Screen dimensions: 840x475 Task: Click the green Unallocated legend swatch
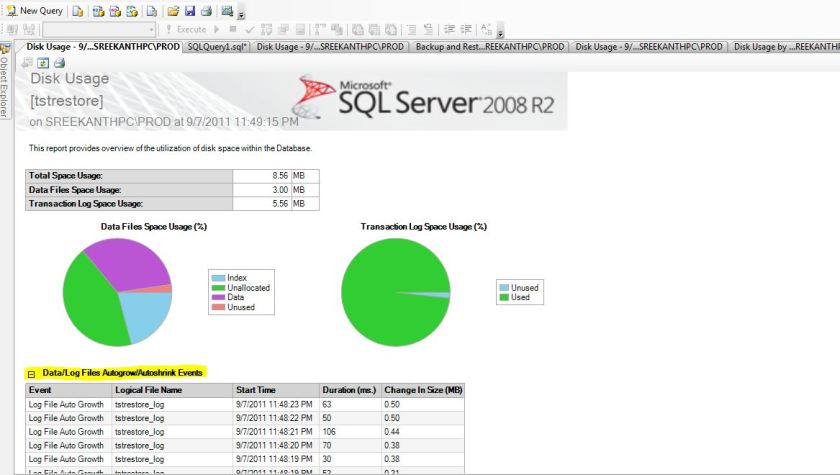click(219, 288)
